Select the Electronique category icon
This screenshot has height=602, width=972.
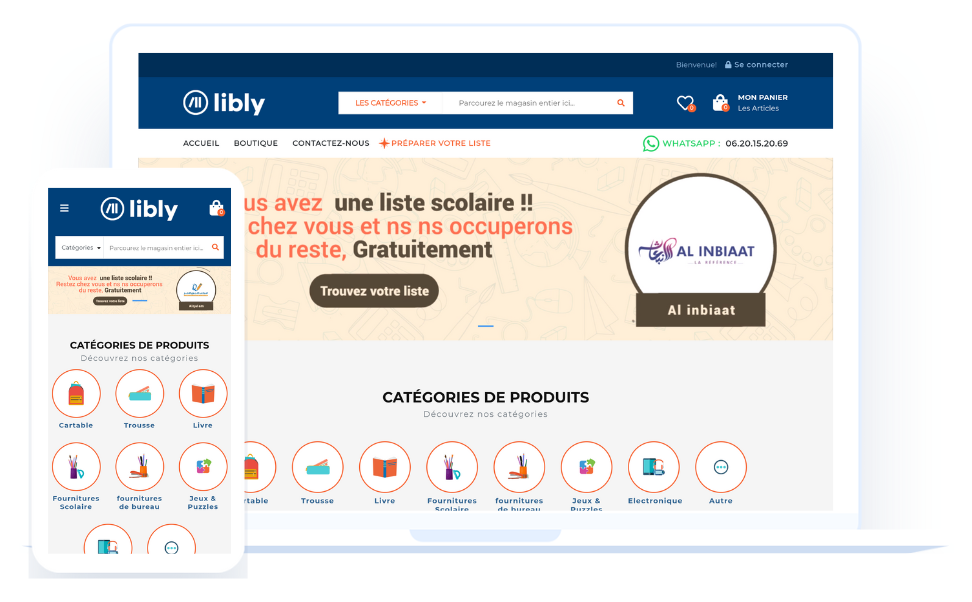pyautogui.click(x=653, y=467)
